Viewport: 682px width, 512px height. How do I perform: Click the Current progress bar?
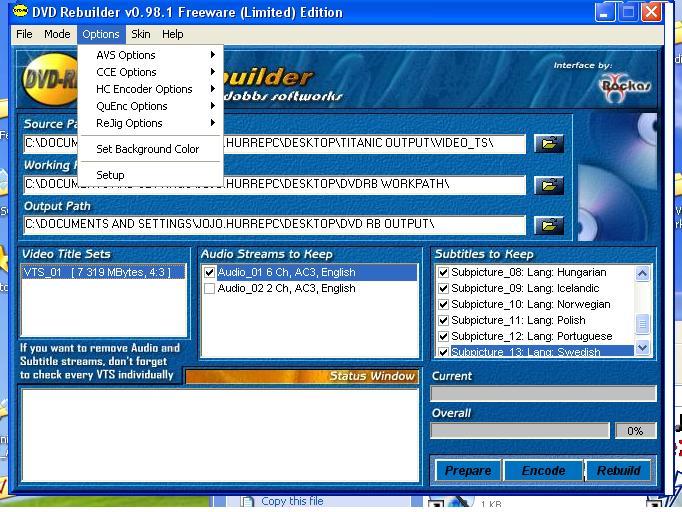click(x=543, y=393)
